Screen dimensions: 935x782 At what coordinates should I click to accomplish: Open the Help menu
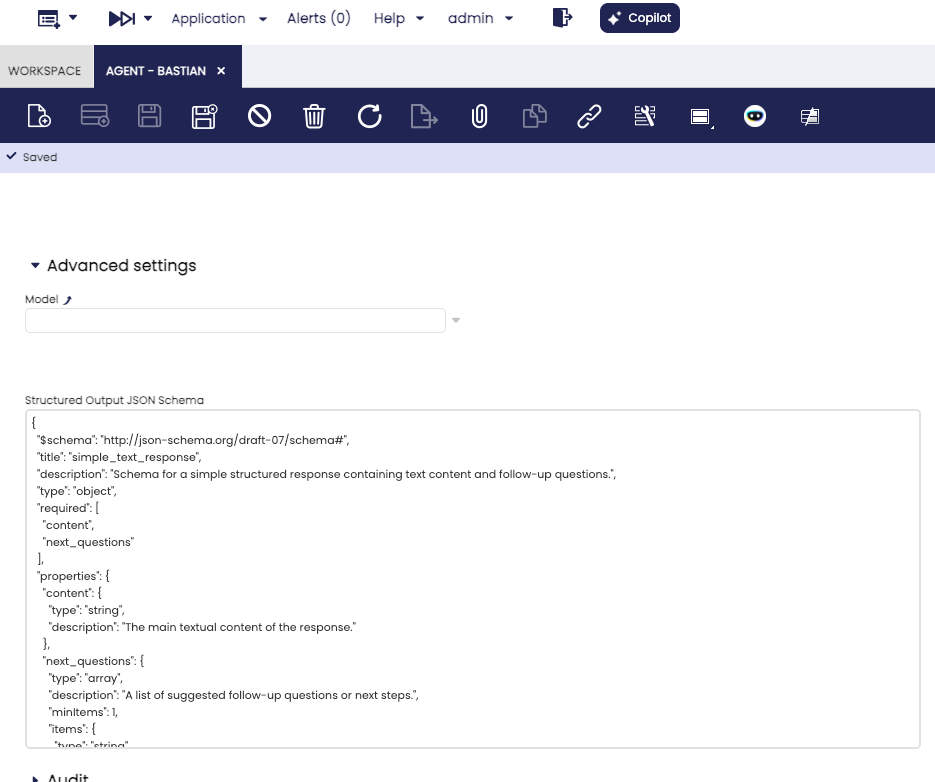click(x=398, y=19)
